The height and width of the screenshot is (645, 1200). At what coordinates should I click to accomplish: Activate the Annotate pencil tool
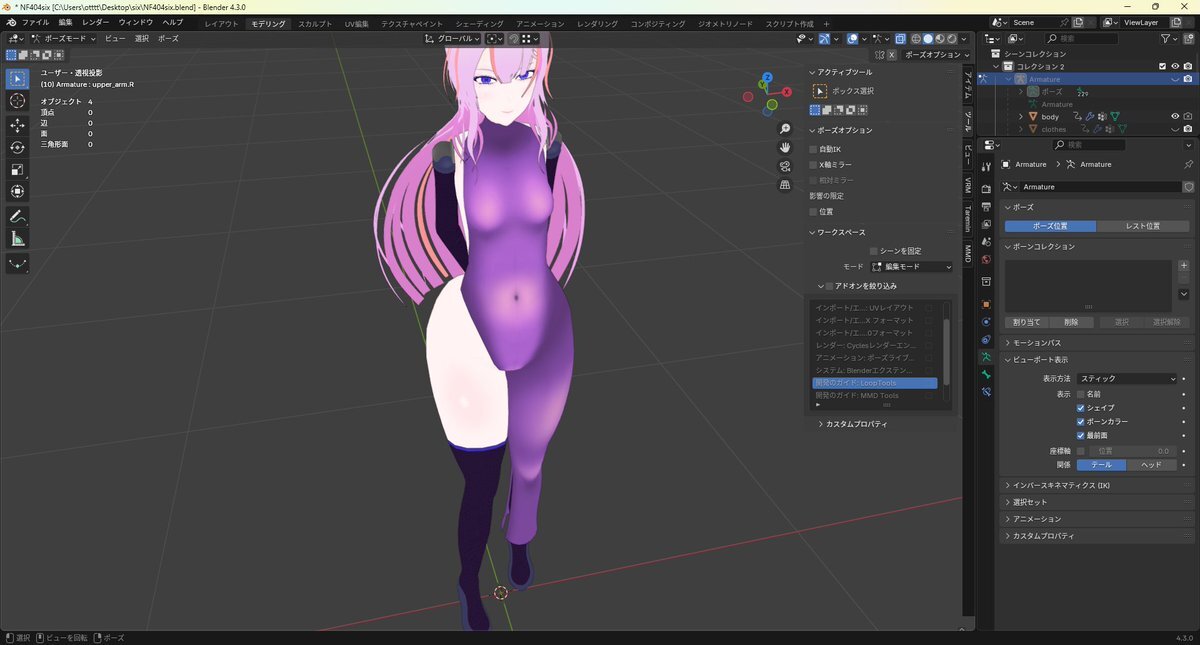click(x=17, y=216)
